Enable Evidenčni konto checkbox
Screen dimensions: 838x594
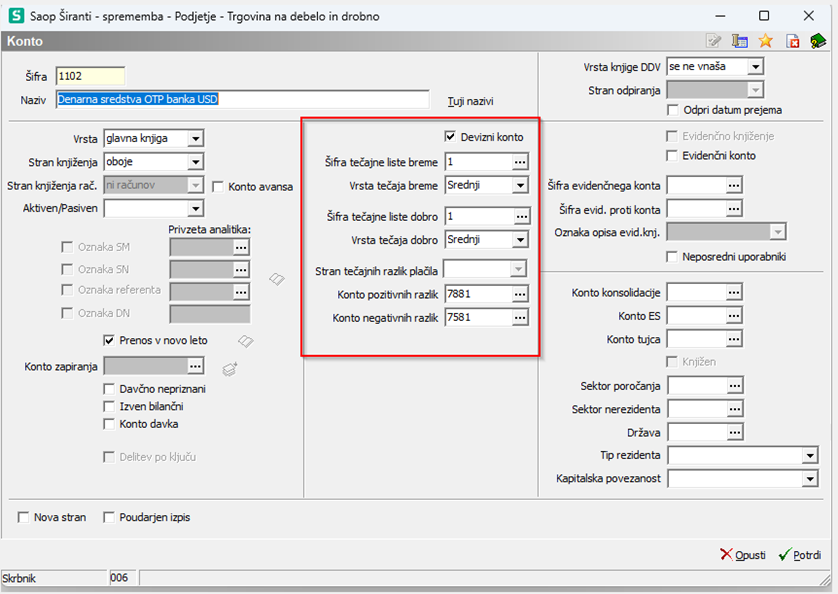[x=672, y=156]
